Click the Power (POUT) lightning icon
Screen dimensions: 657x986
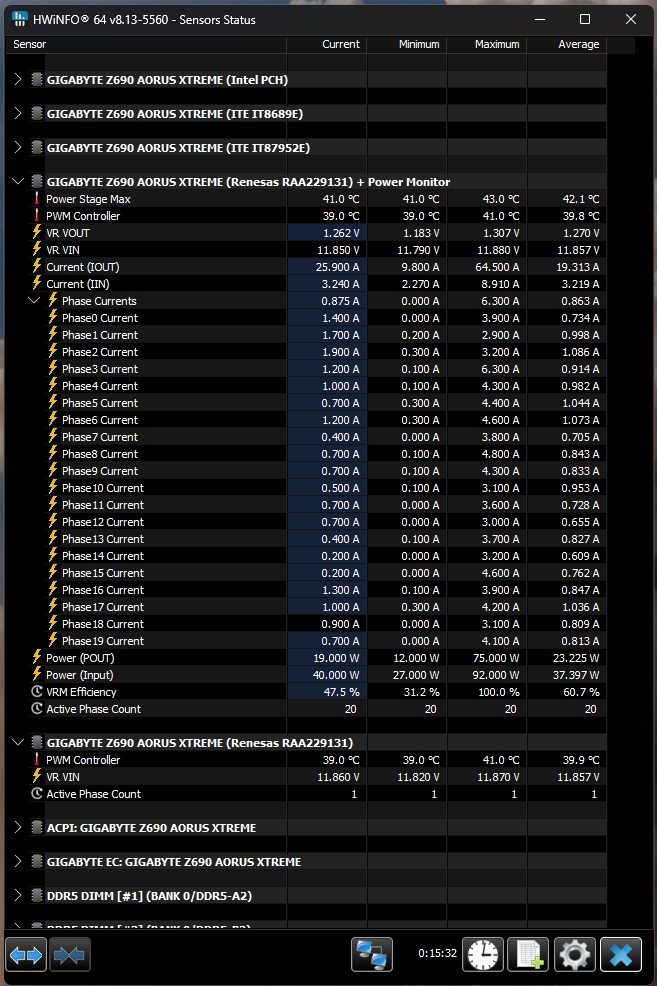(x=36, y=658)
